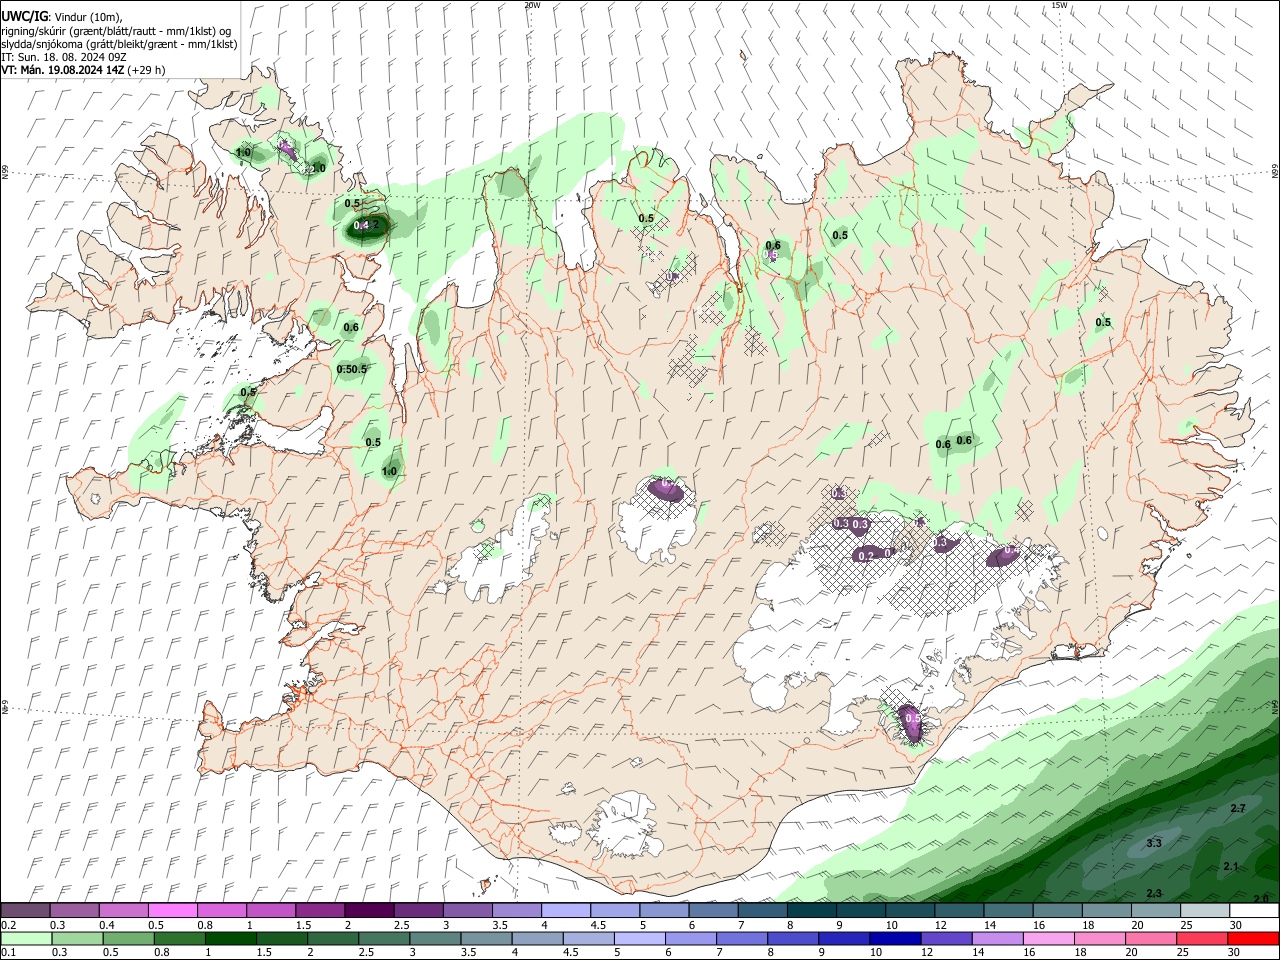Click the 20W longitude label

[531, 5]
